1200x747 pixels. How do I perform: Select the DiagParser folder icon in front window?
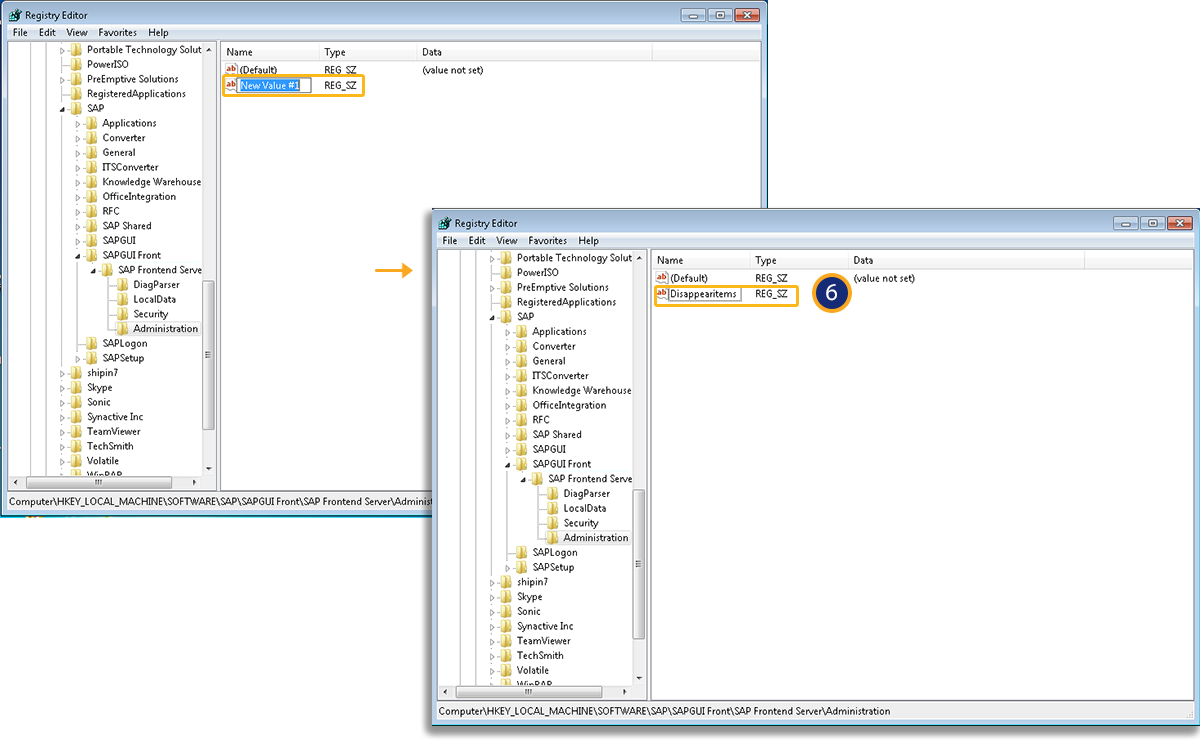[x=553, y=494]
